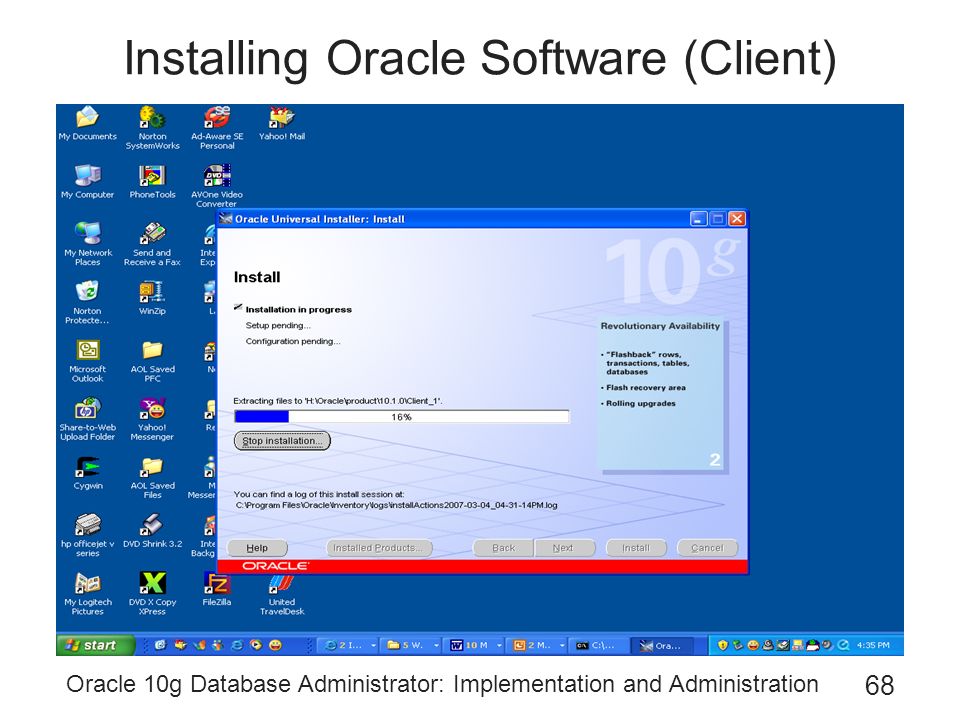The width and height of the screenshot is (960, 720).
Task: Click the My Logitech Pictures icon
Action: pyautogui.click(x=87, y=593)
